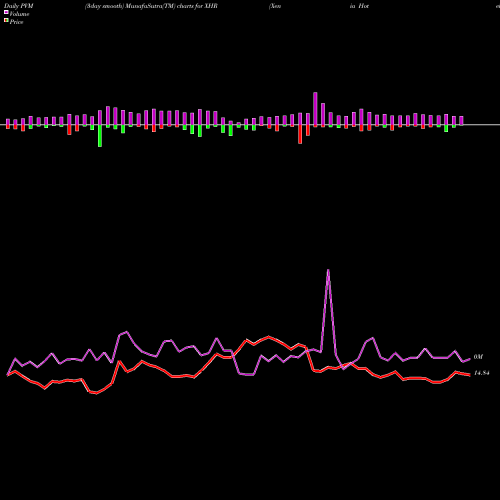Viewport: 500px width, 500px height.
Task: Click the tallest magenta volume bar
Action: [x=315, y=109]
